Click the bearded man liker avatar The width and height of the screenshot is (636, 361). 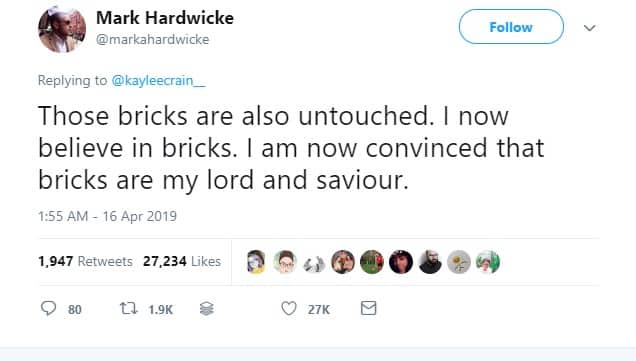[x=430, y=262]
